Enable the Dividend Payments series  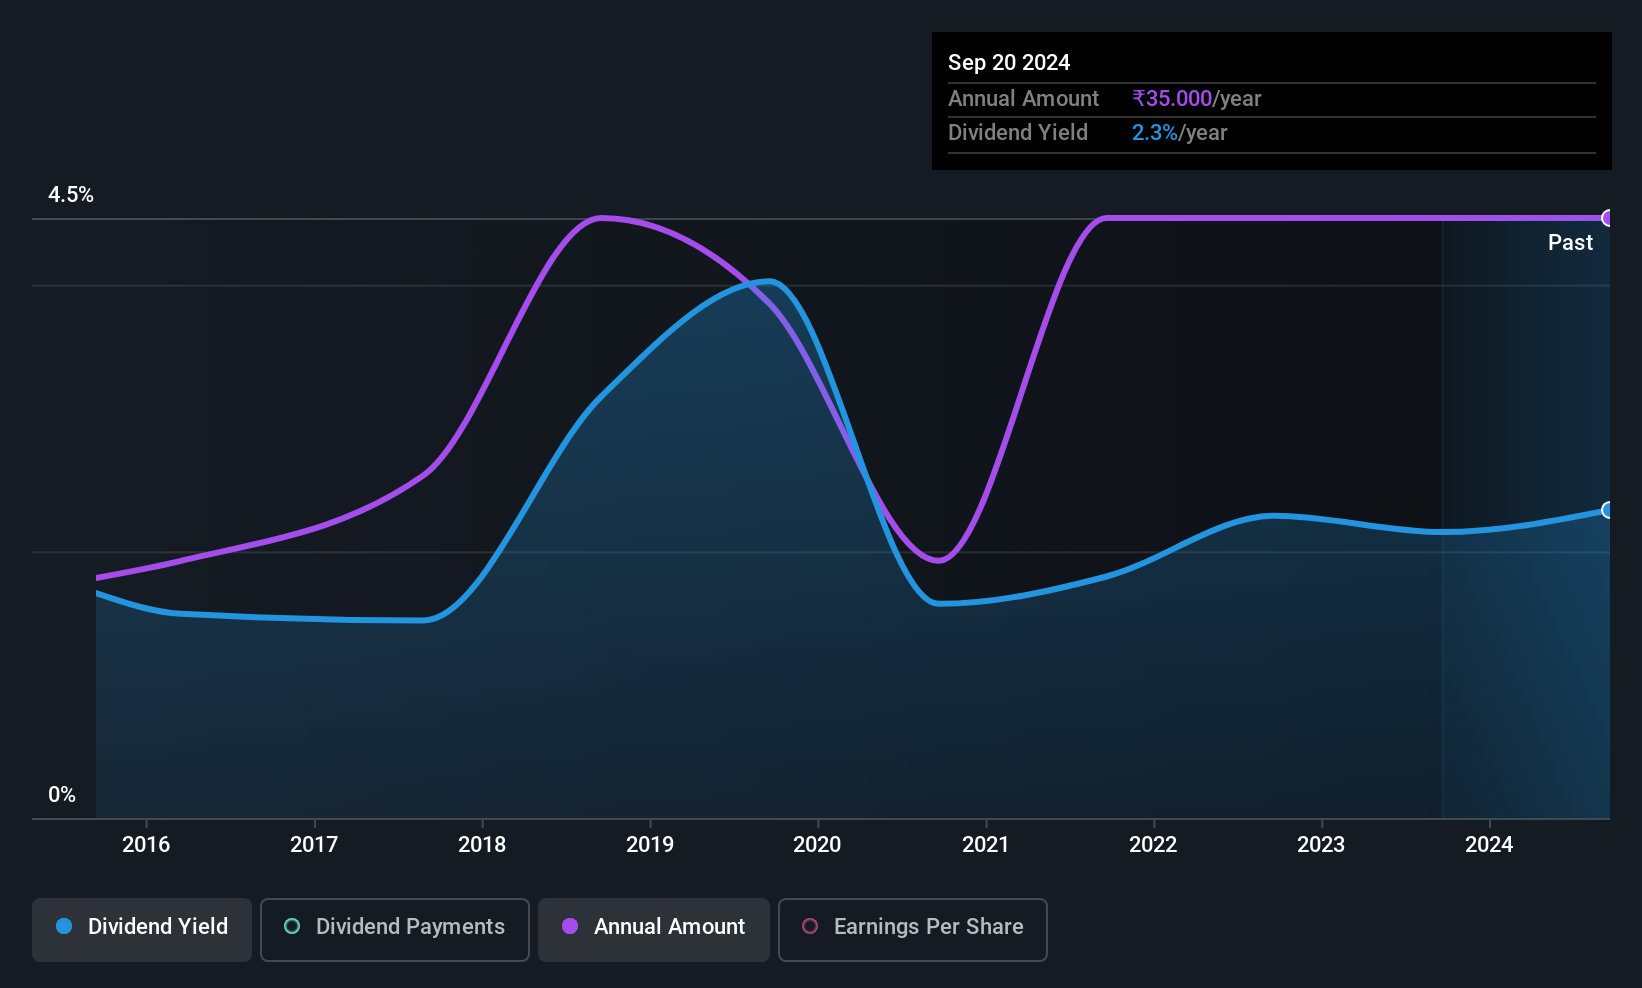395,929
